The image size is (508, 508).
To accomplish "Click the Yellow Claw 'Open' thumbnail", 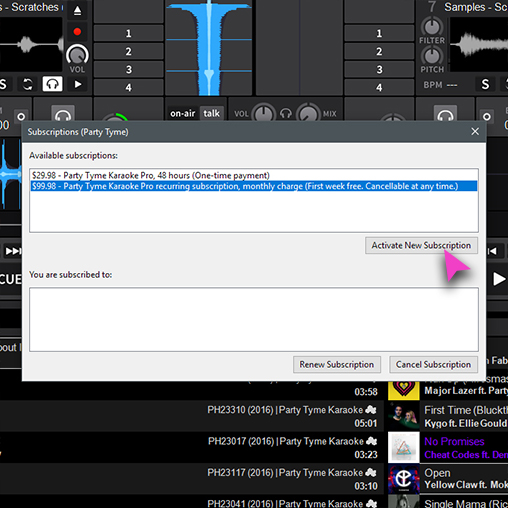I will coord(403,479).
